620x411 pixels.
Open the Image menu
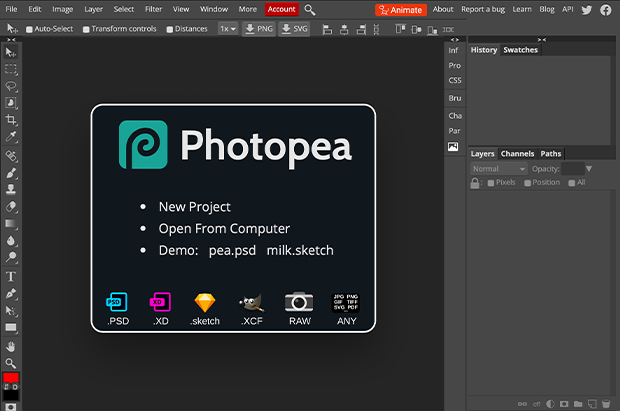point(62,9)
